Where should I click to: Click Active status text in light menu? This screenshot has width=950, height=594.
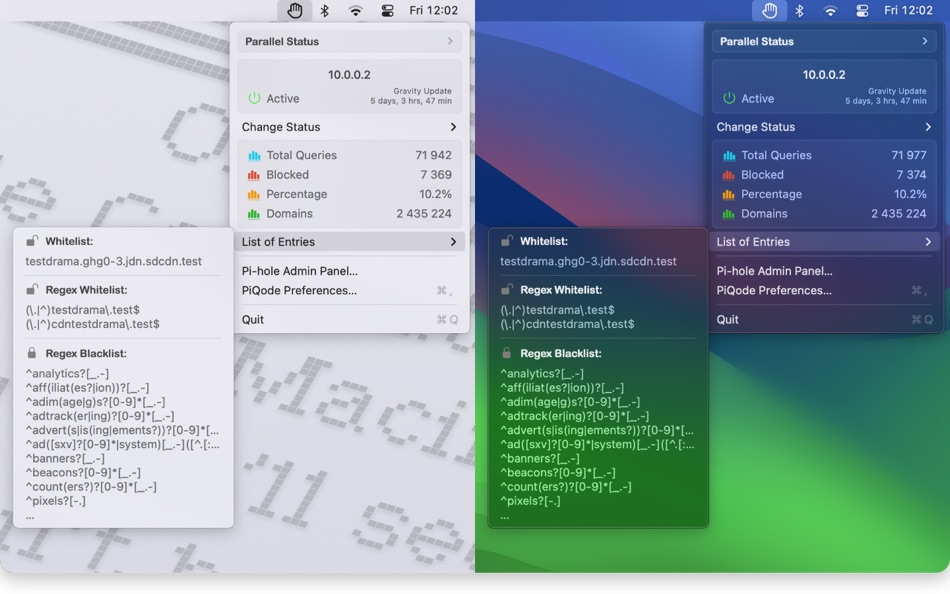point(283,98)
